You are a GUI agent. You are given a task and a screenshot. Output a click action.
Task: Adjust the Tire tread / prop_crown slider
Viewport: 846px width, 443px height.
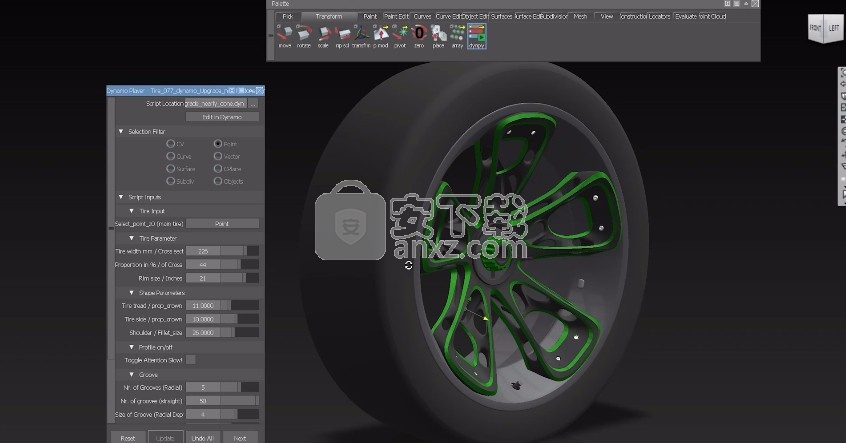(x=239, y=305)
